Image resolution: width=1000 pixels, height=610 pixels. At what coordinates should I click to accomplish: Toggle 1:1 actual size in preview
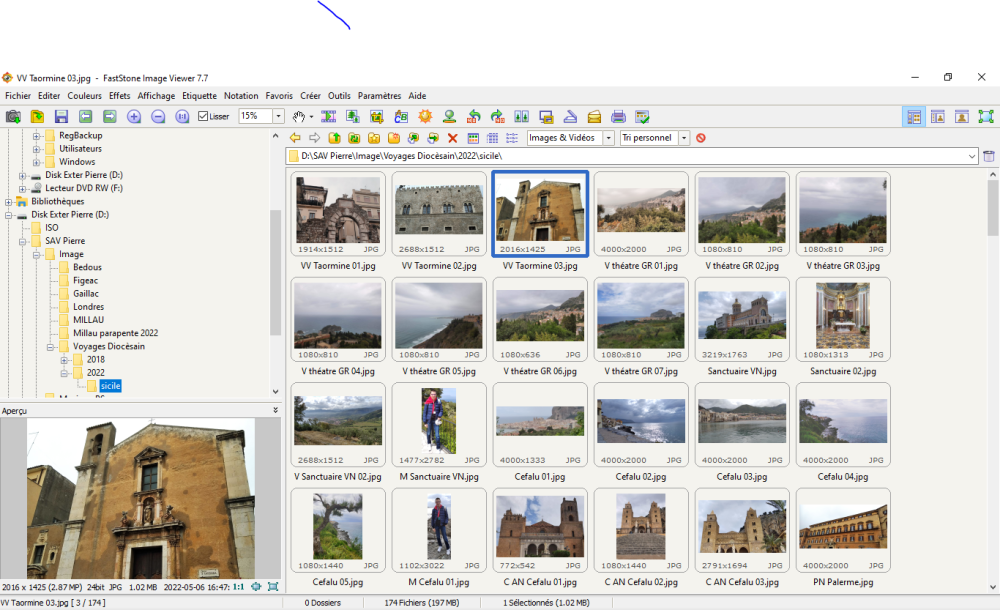click(239, 587)
